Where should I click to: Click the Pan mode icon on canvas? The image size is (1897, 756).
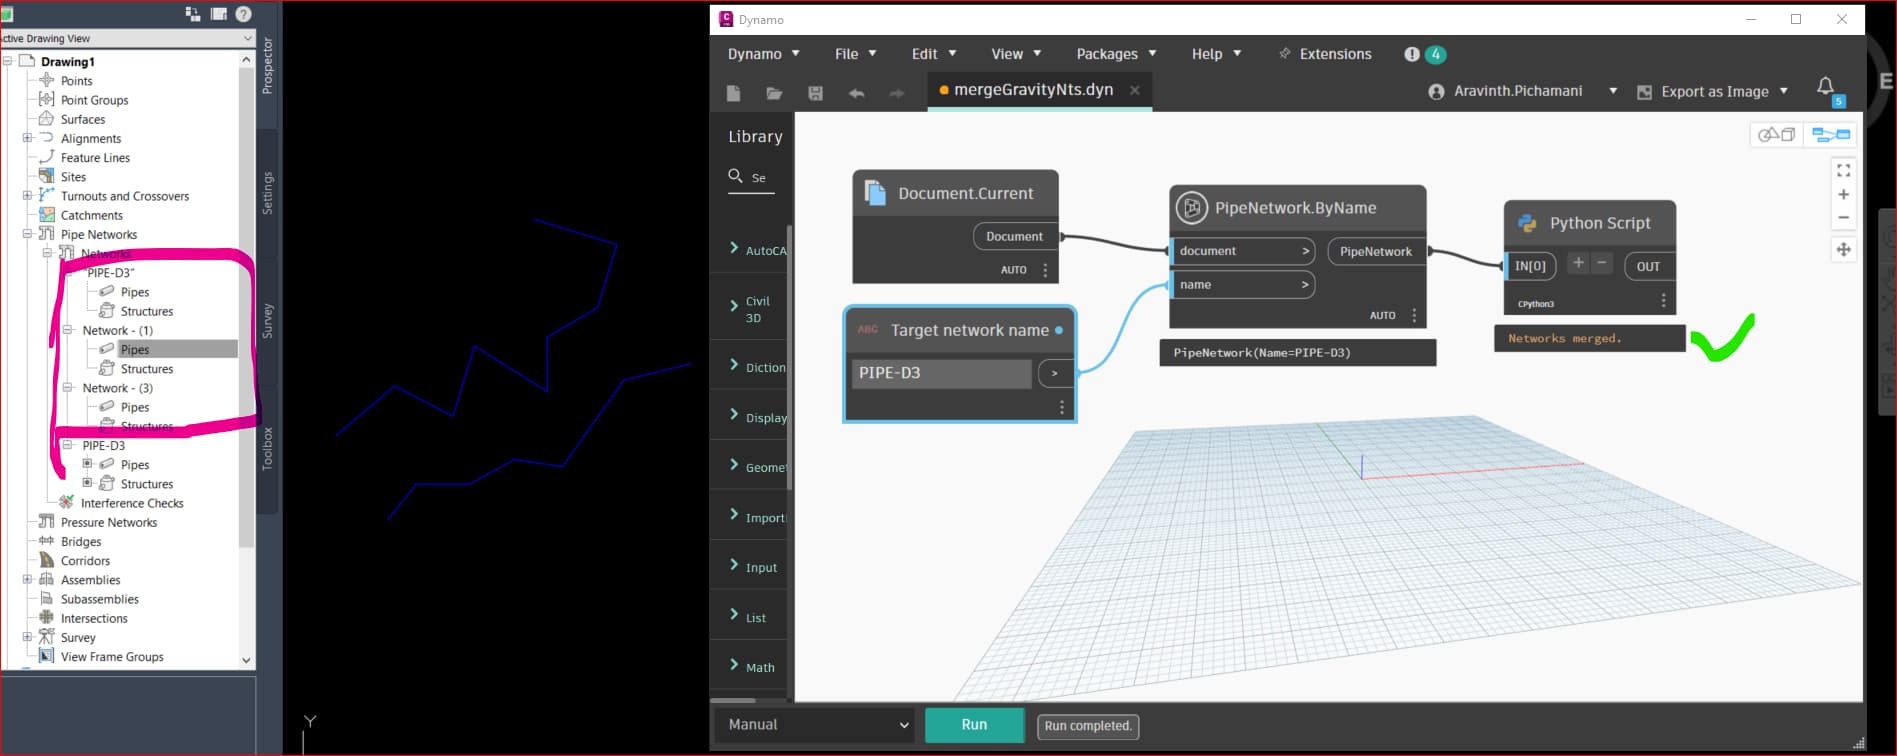pyautogui.click(x=1843, y=250)
